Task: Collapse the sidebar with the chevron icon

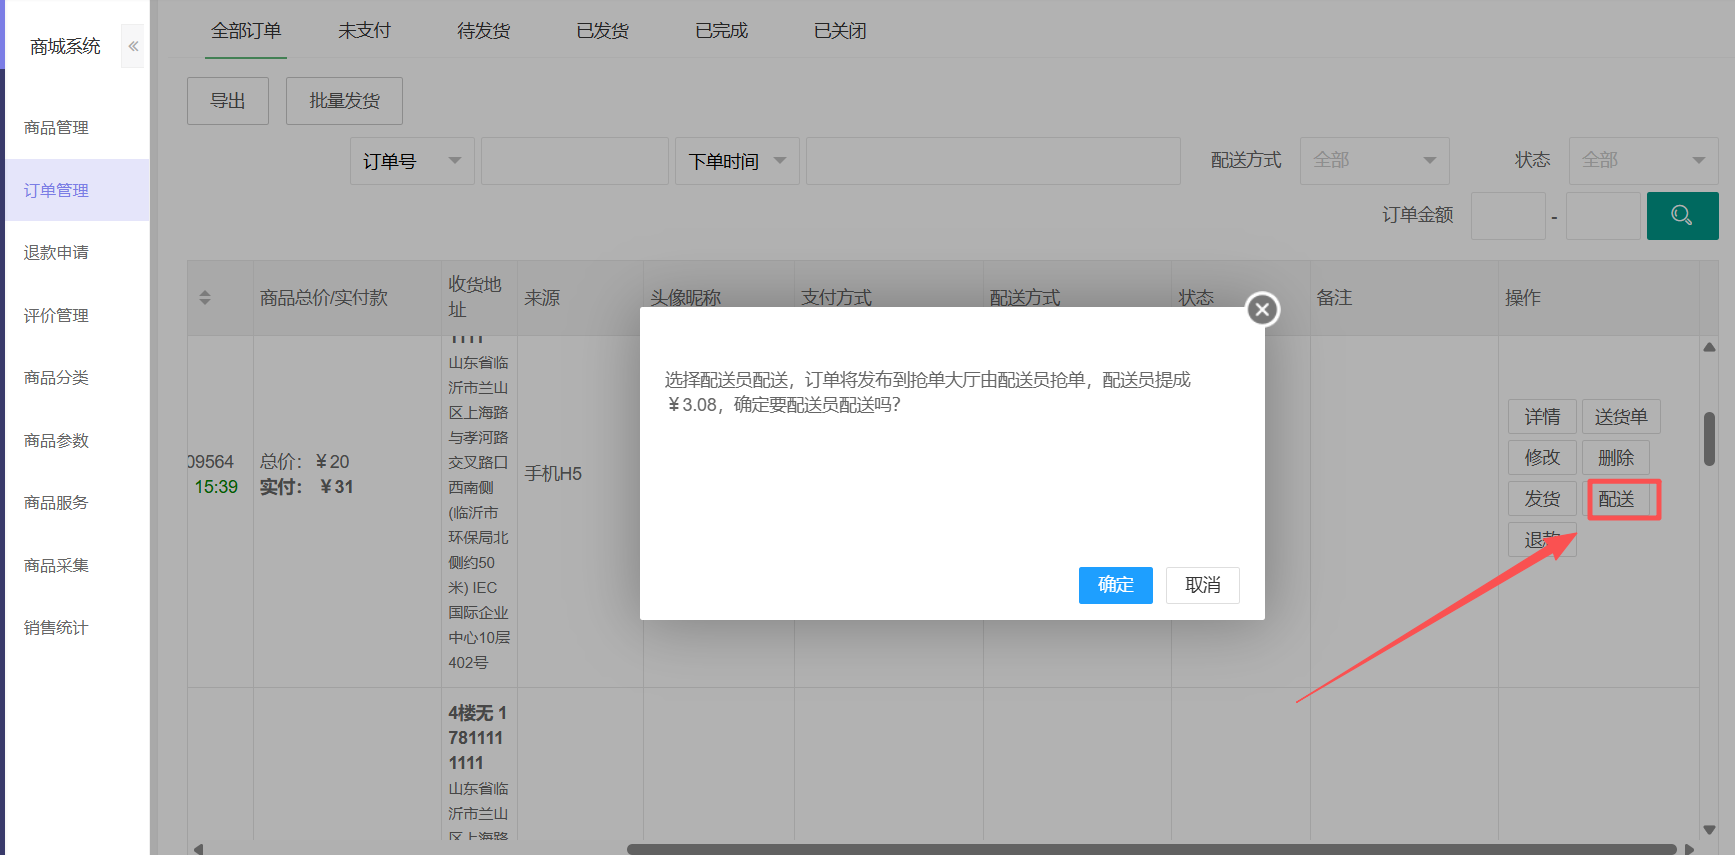Action: [133, 46]
